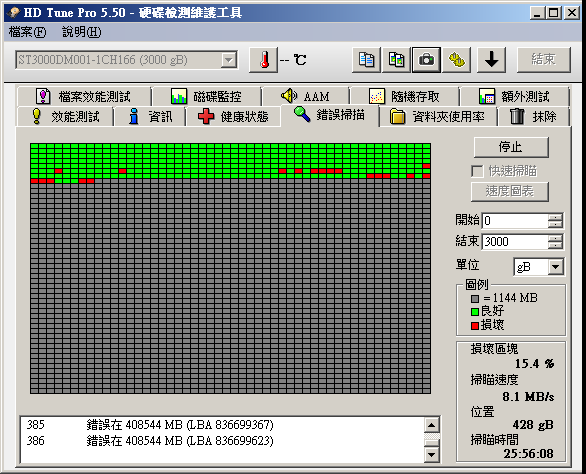
Task: Click the 錯誤掃描 magnifier icon
Action: (x=302, y=114)
